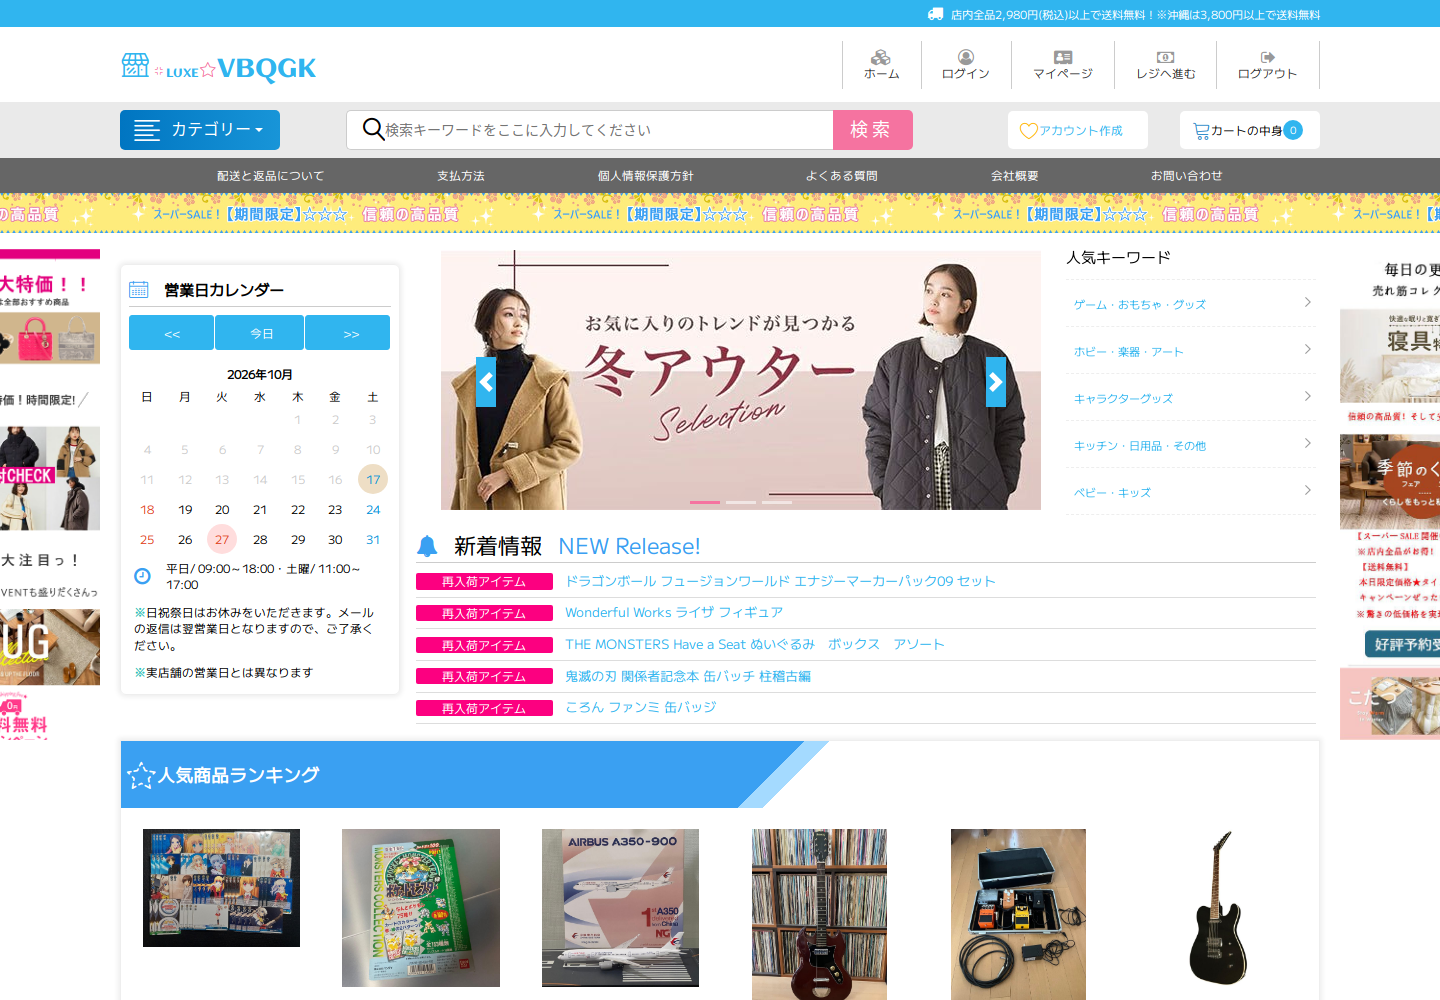Select October 24 on calendar

[x=373, y=509]
